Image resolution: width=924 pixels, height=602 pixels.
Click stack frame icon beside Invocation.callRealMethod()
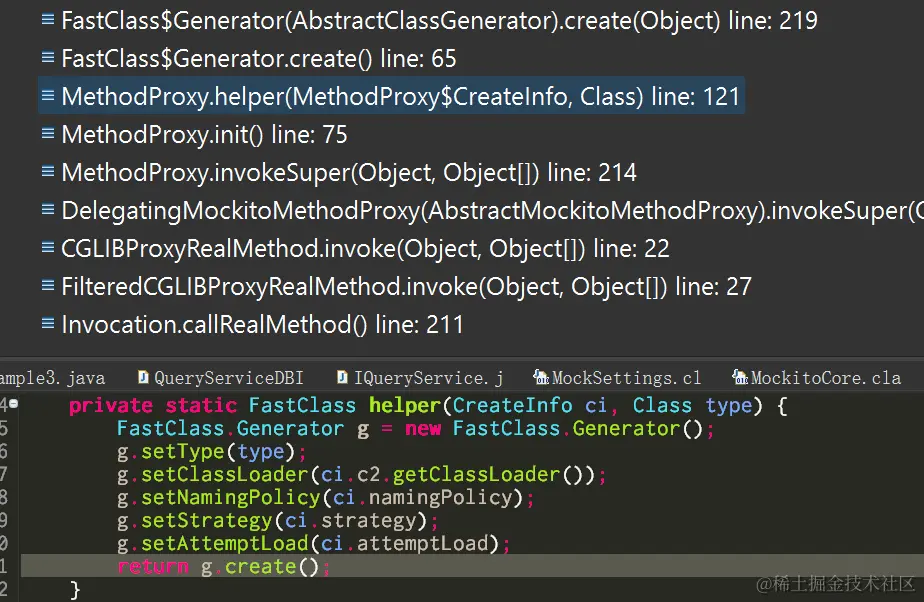pos(48,323)
